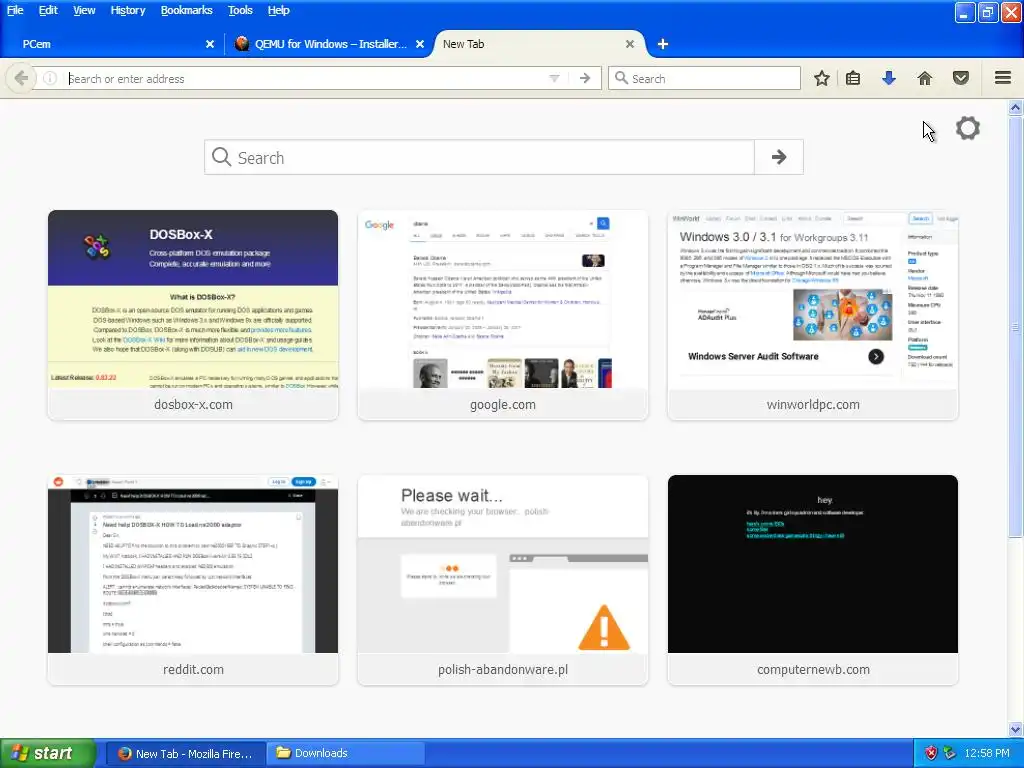Open the History menu
Image resolution: width=1024 pixels, height=768 pixels.
click(127, 10)
